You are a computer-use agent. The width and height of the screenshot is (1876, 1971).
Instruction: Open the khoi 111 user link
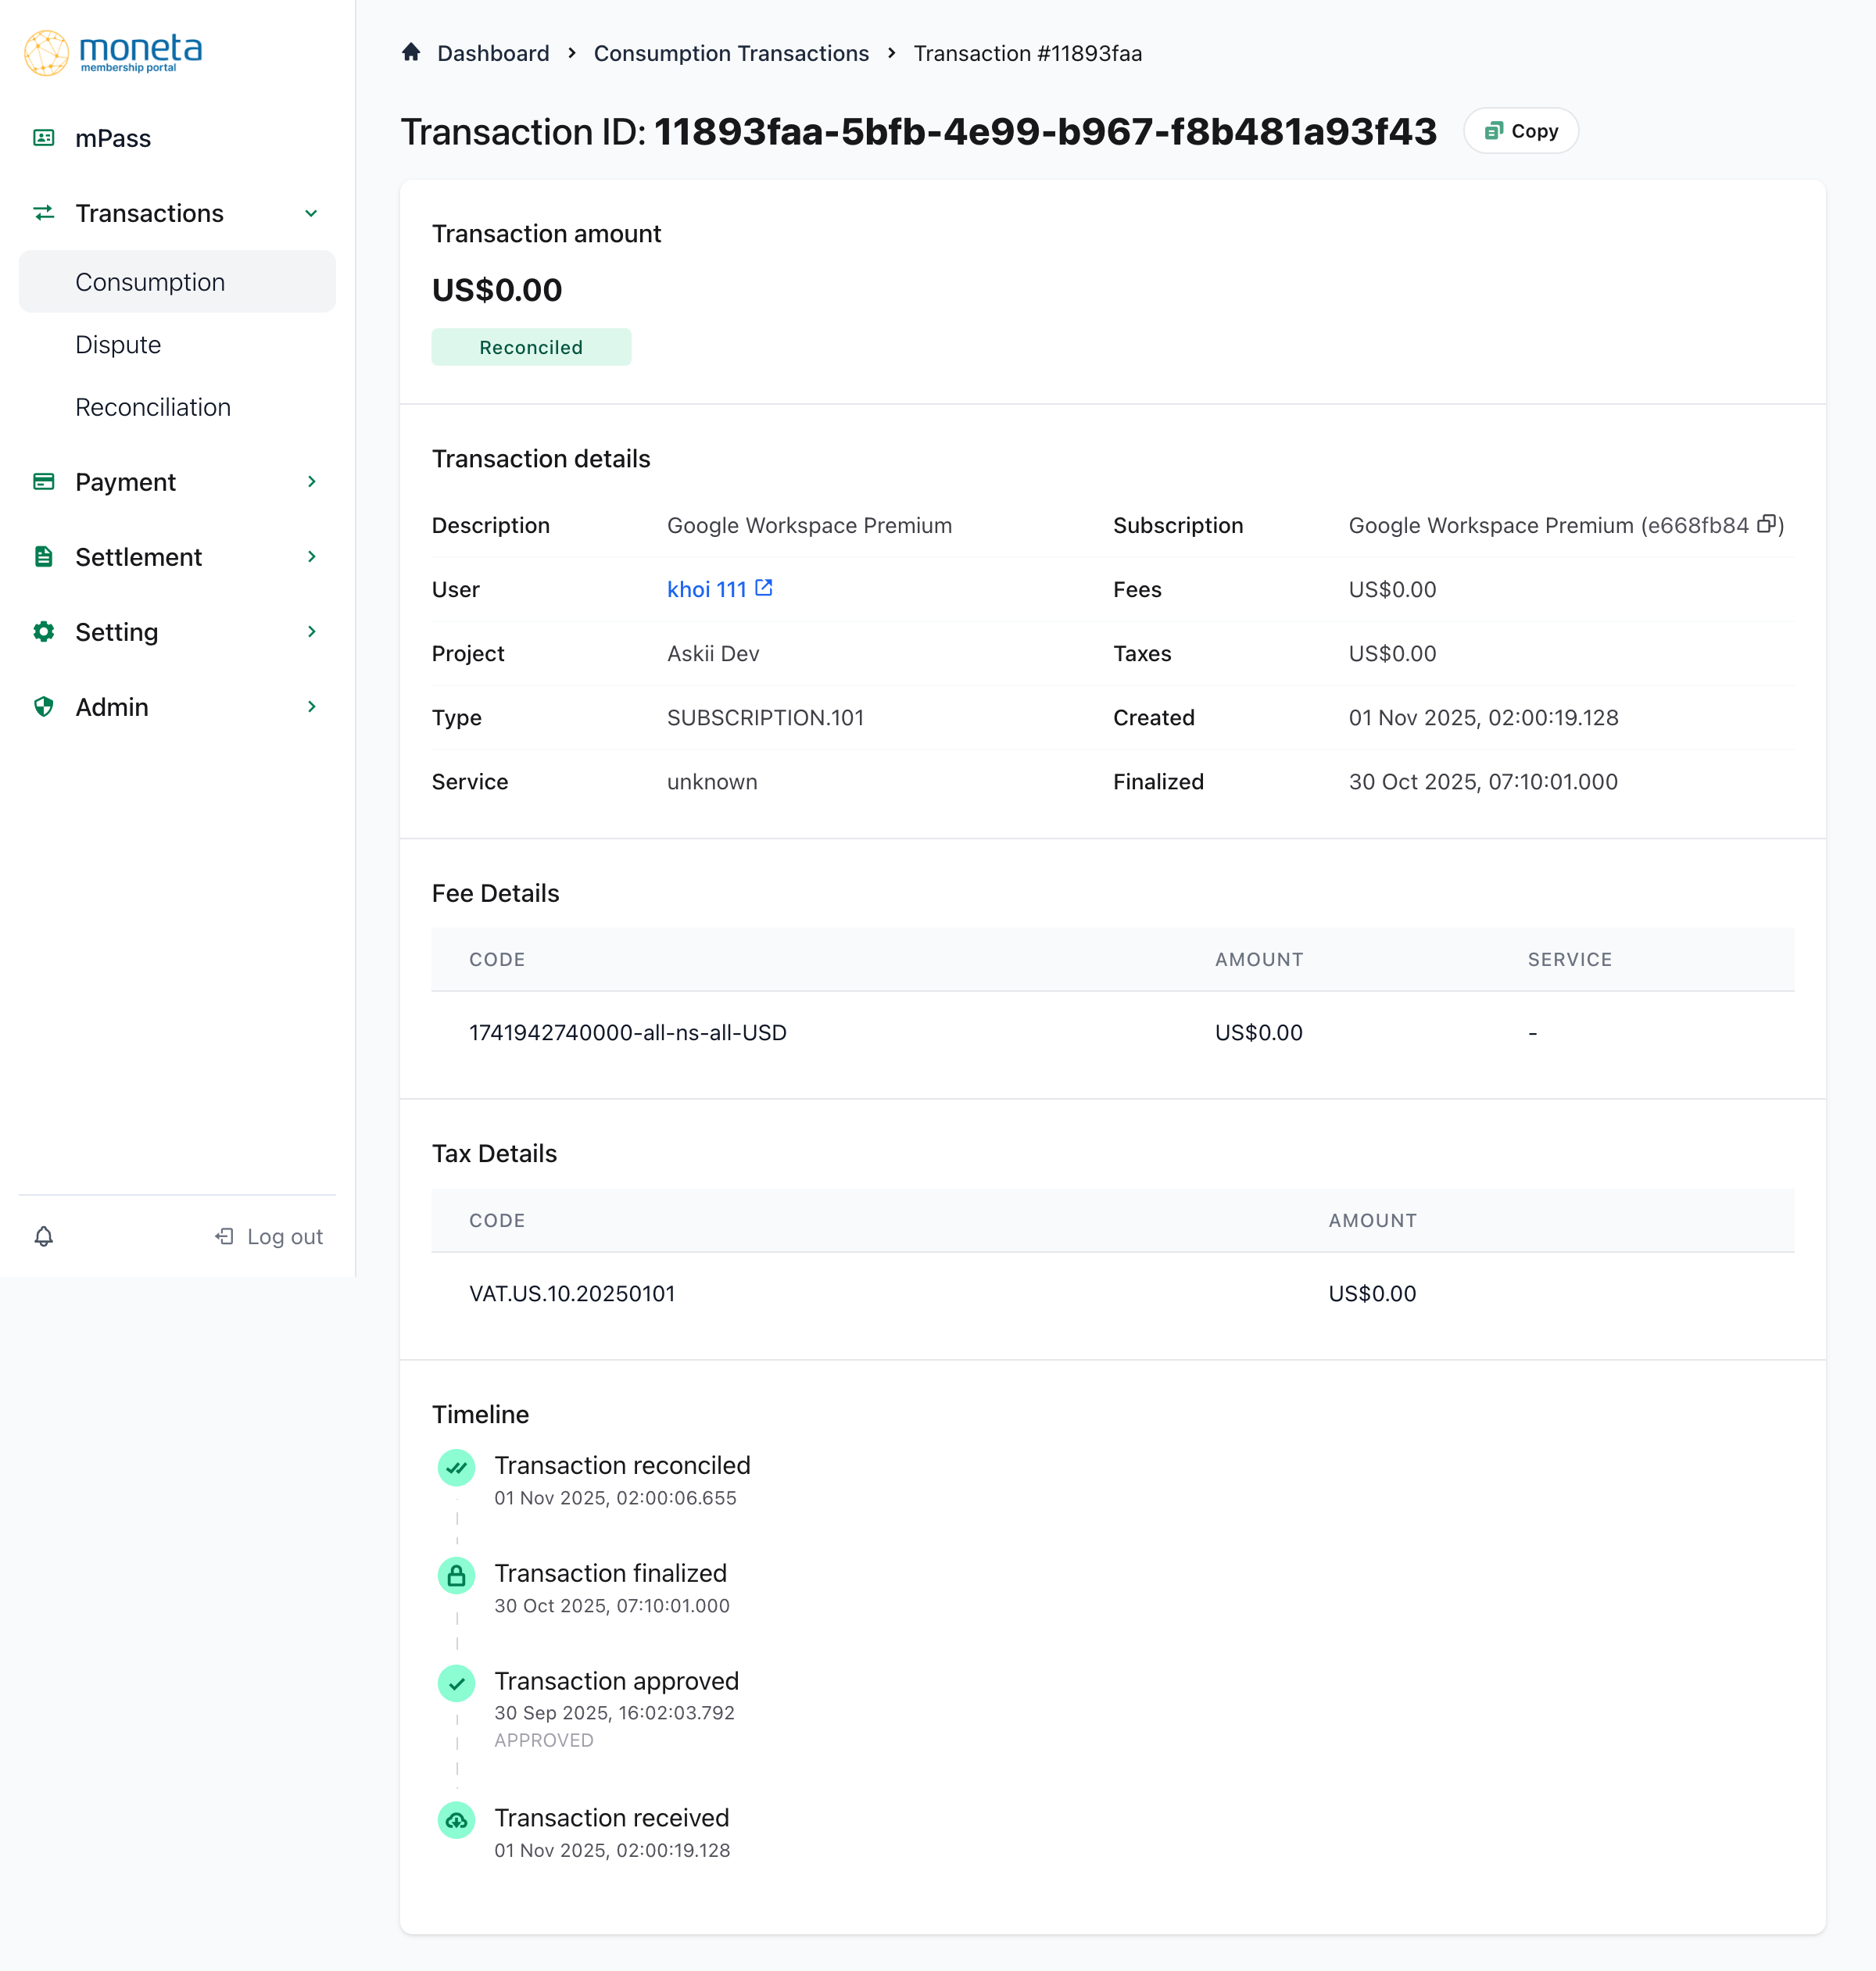pos(706,589)
